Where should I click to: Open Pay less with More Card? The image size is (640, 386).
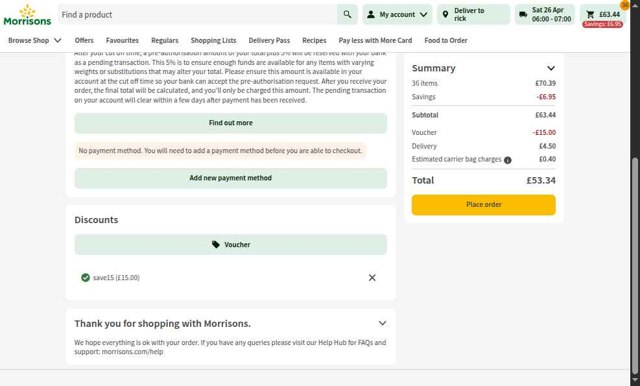tap(375, 40)
